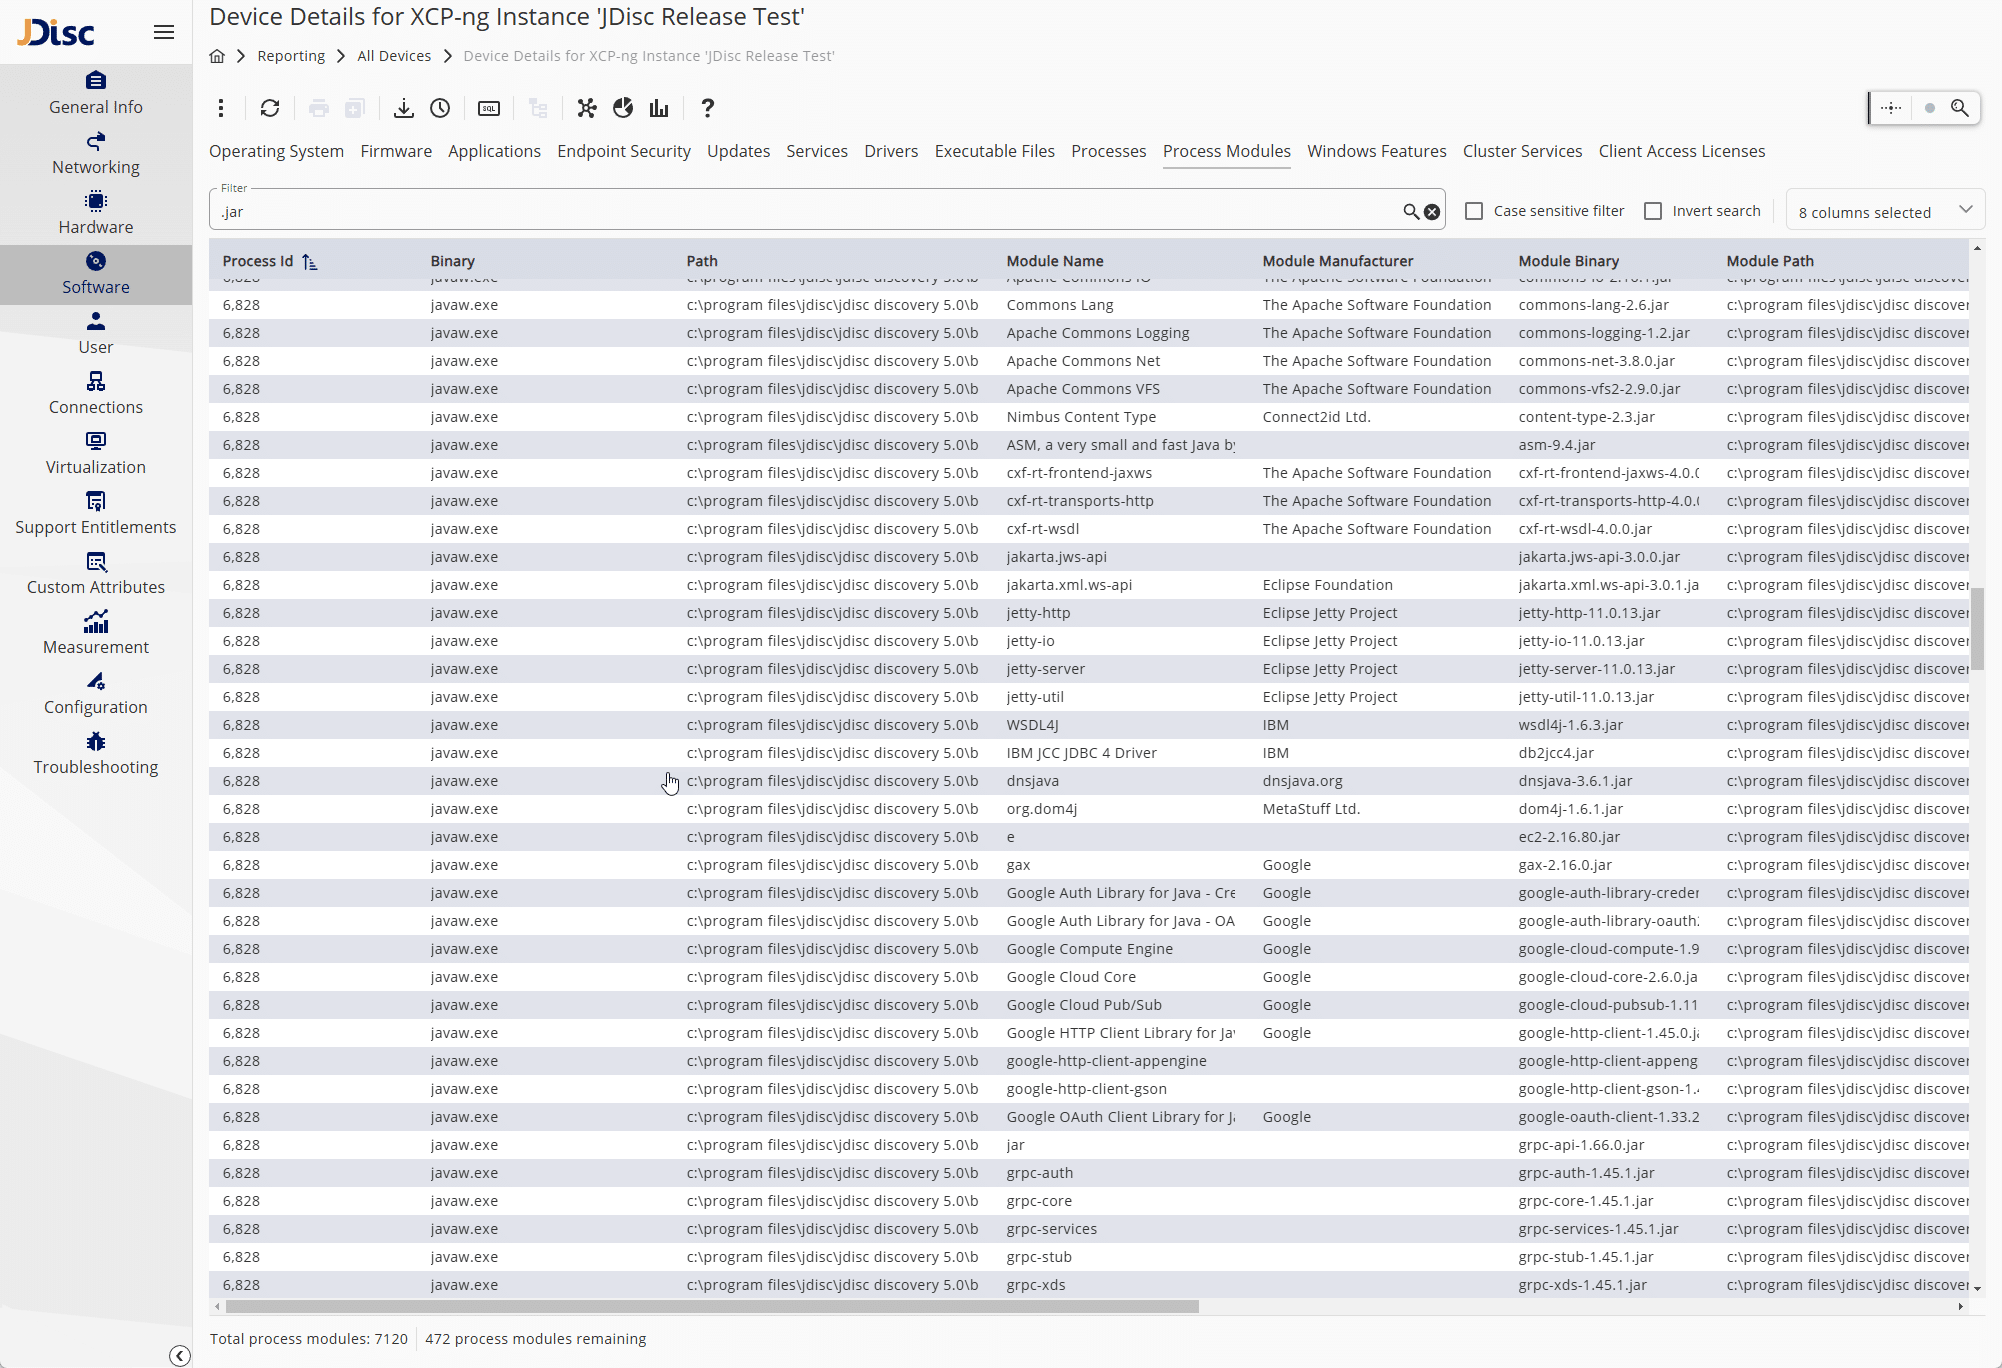
Task: Click the pie chart icon
Action: tap(623, 108)
